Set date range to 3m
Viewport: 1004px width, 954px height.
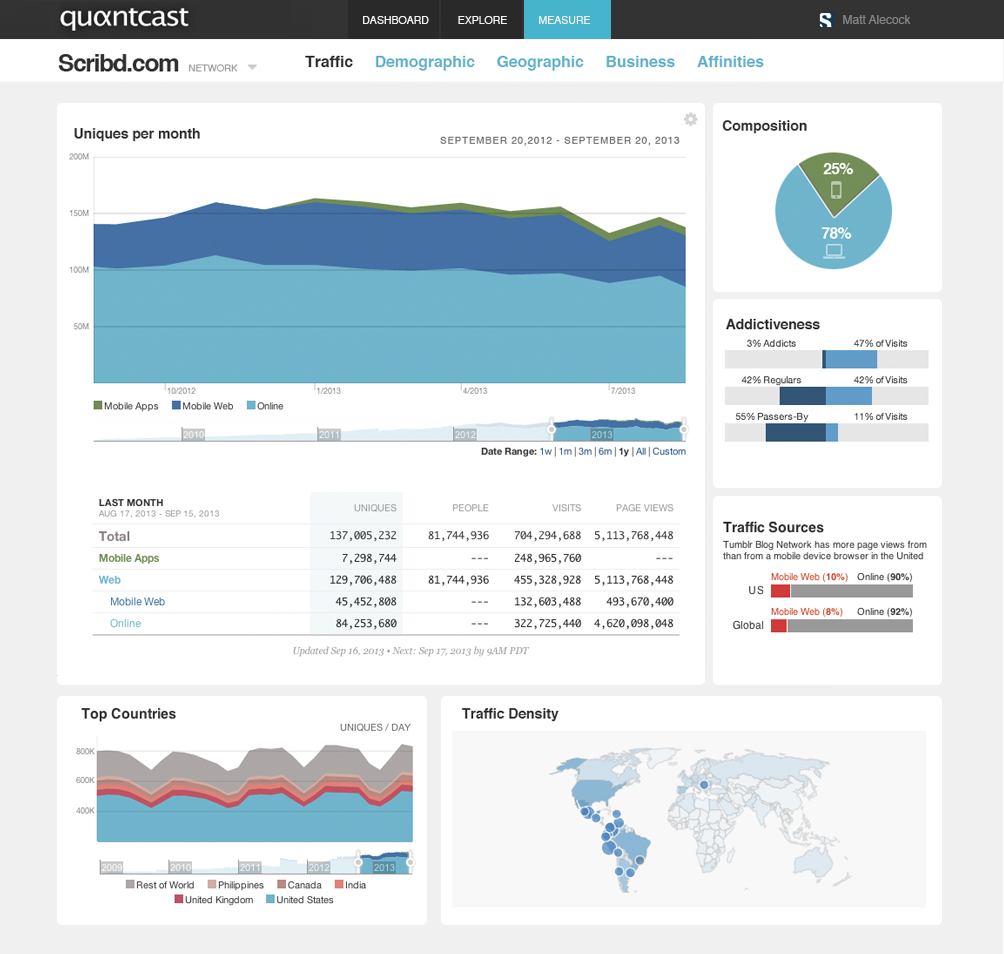click(x=585, y=451)
